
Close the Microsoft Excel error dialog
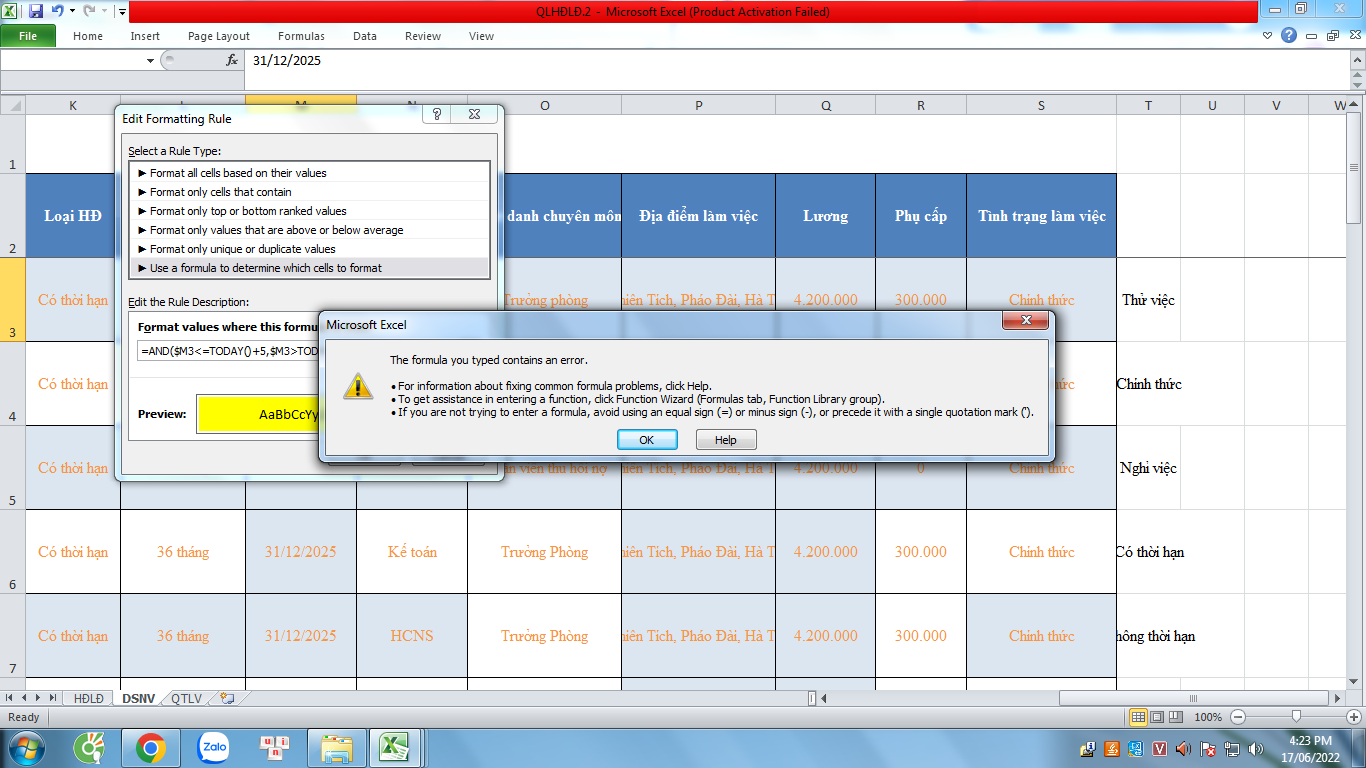coord(1025,321)
